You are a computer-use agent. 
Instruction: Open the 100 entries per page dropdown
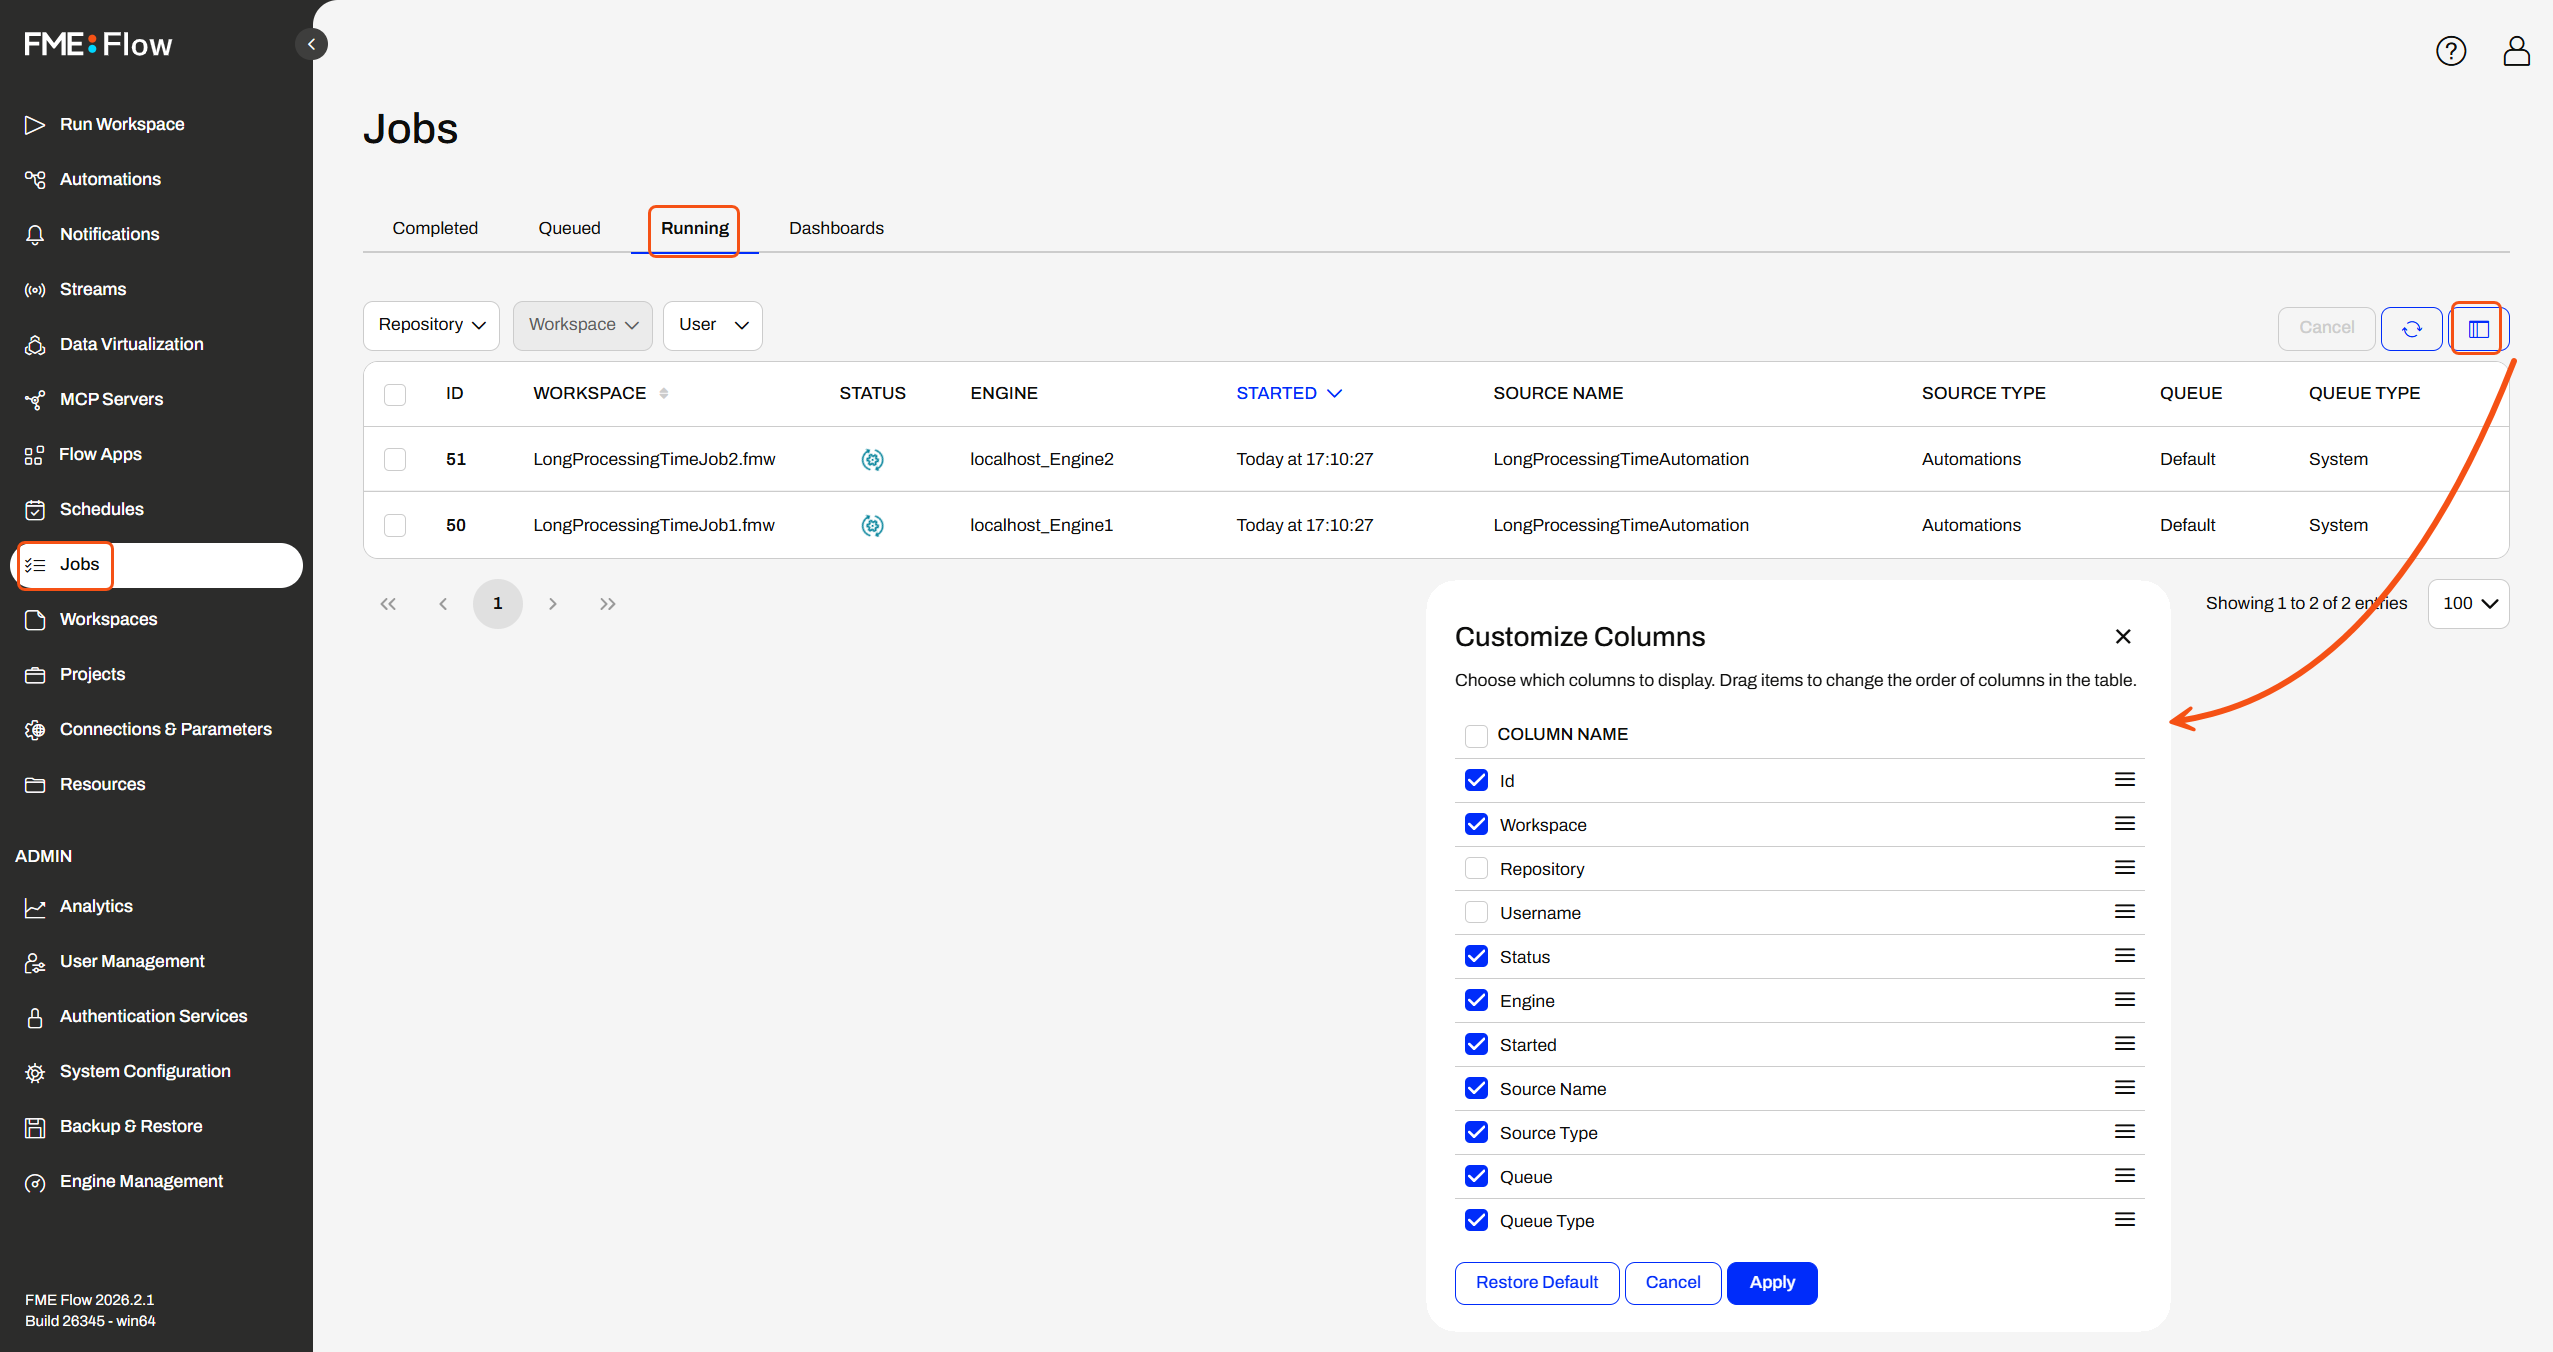coord(2468,604)
